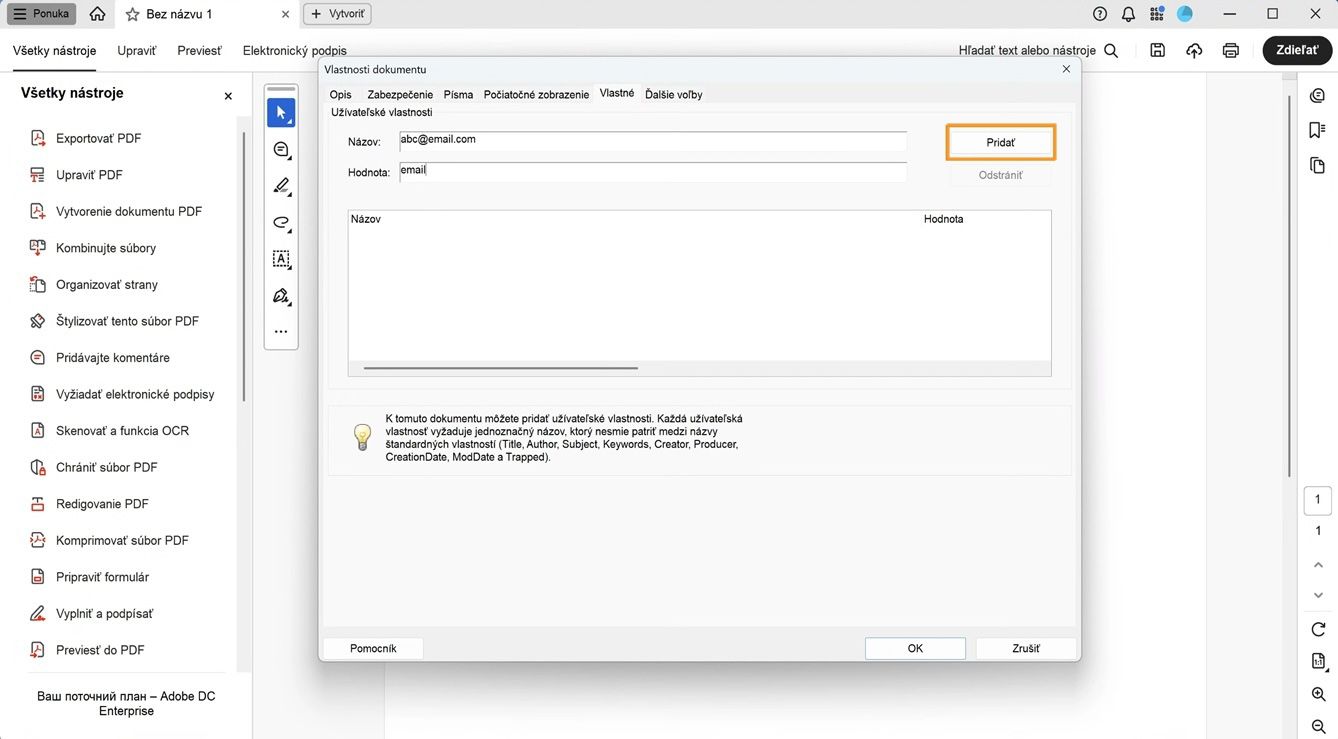Open the AI assistant panel icon
Screen dimensions: 1338x739
coord(1317,96)
